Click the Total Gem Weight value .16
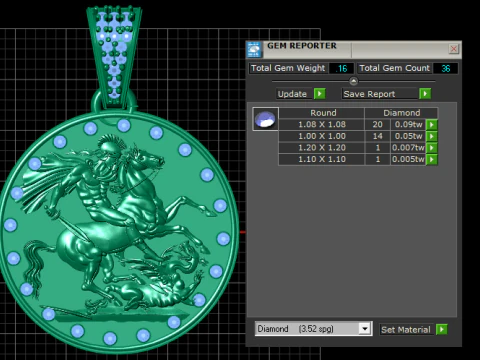Screen dimensions: 480x360 341,68
